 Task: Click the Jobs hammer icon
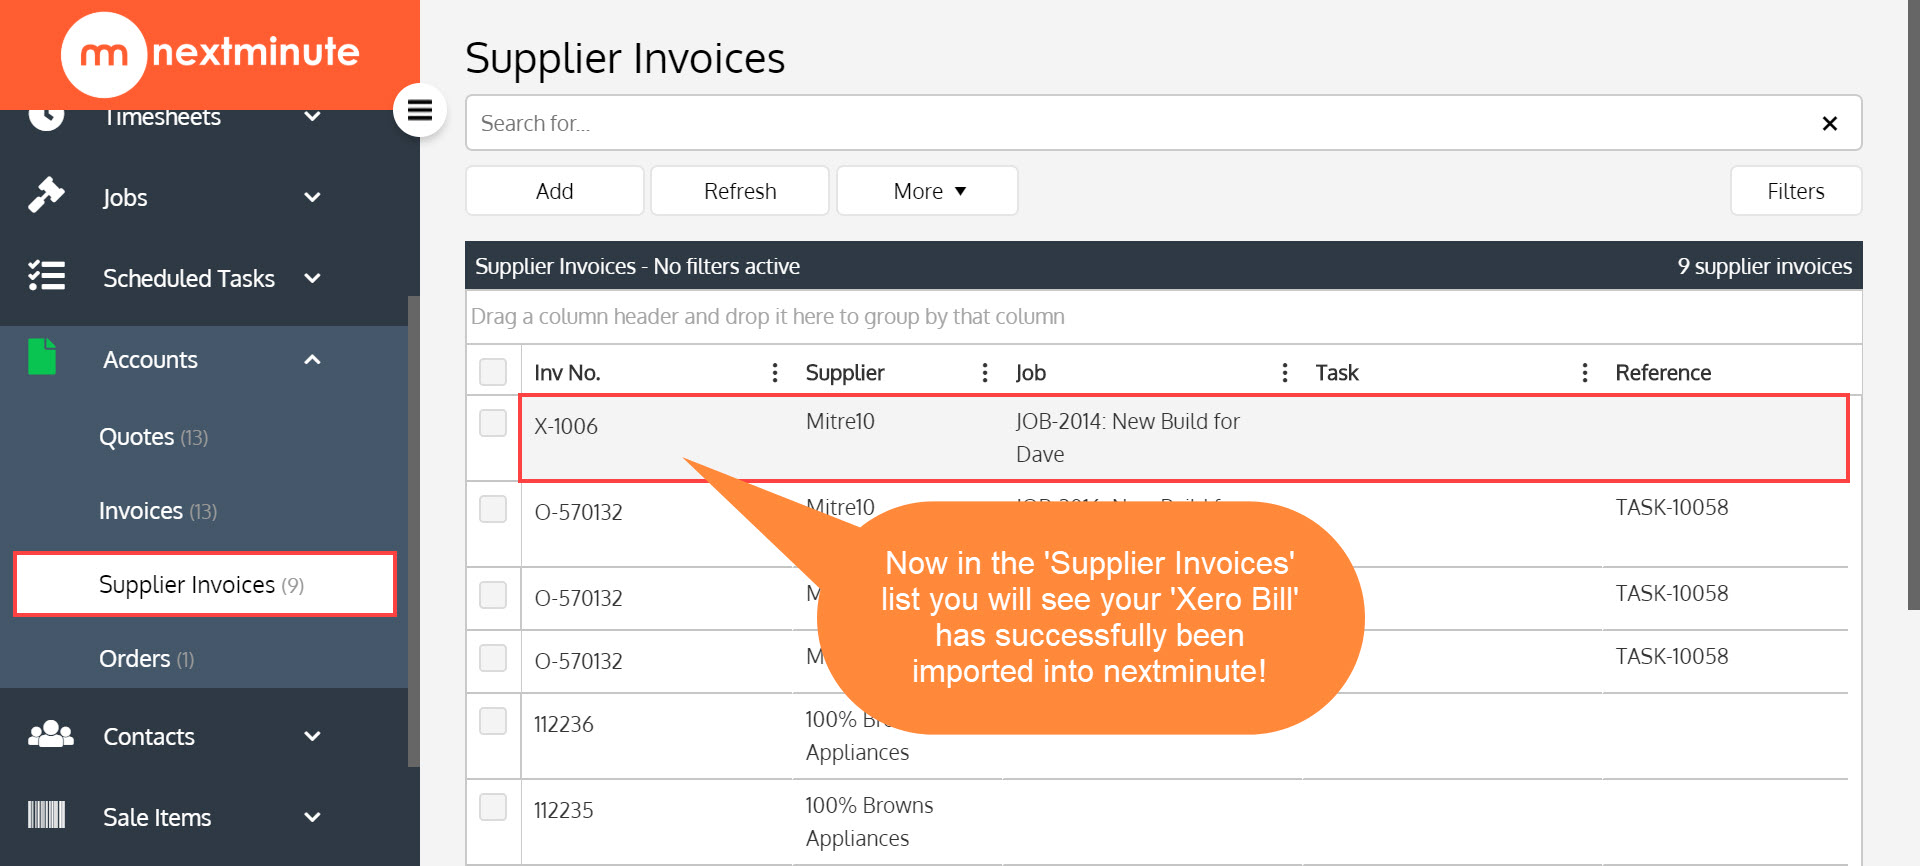[46, 196]
